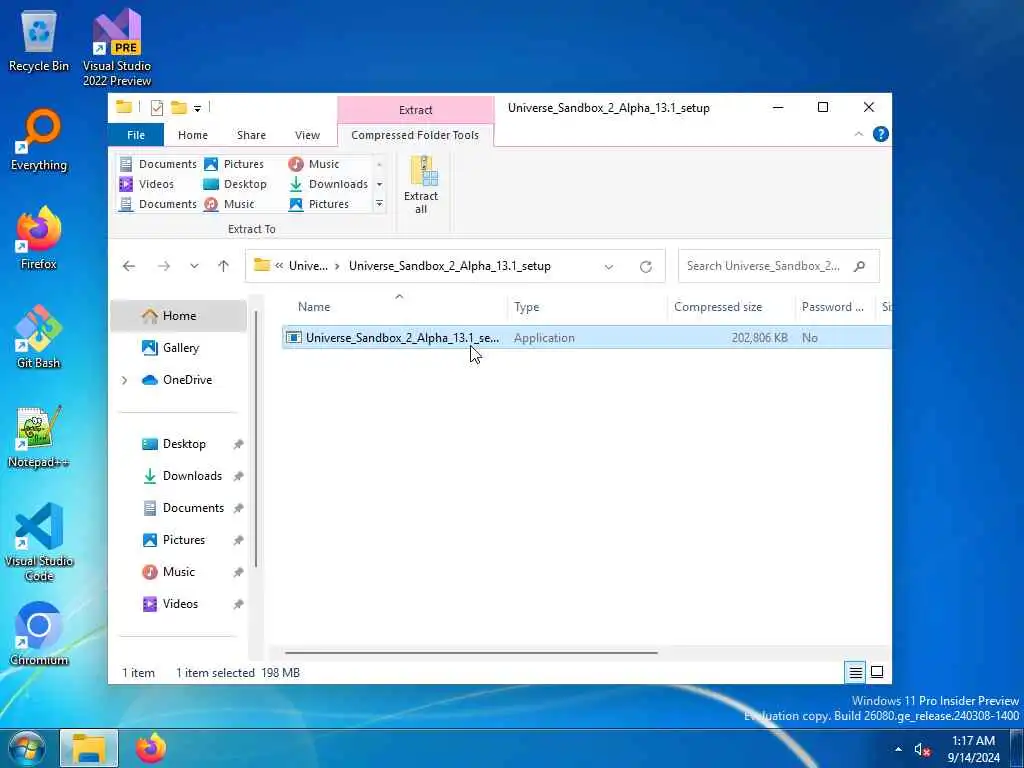Launch the Chromium desktop shortcut
The height and width of the screenshot is (768, 1024).
click(39, 633)
